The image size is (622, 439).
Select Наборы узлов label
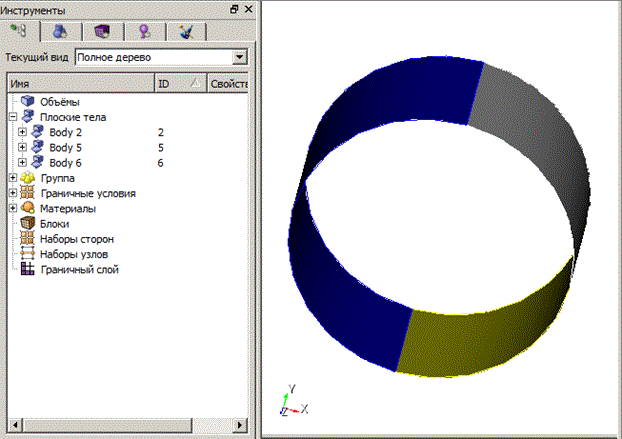pos(74,255)
